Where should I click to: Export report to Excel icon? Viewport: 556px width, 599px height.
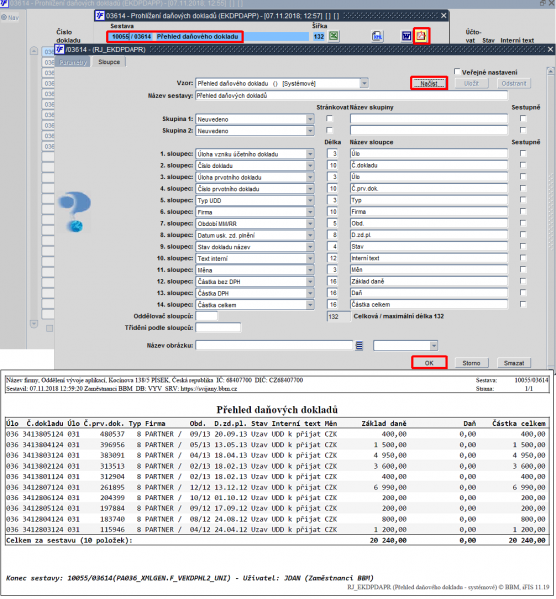coord(334,36)
